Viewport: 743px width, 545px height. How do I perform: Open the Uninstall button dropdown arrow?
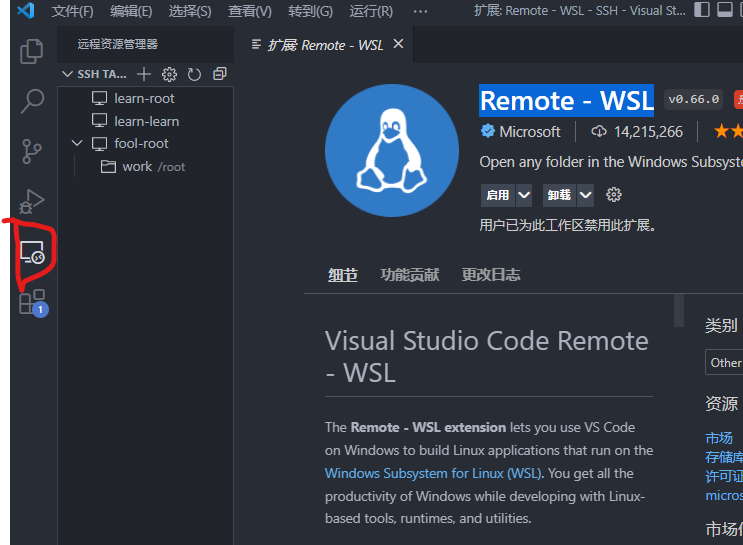(x=585, y=195)
